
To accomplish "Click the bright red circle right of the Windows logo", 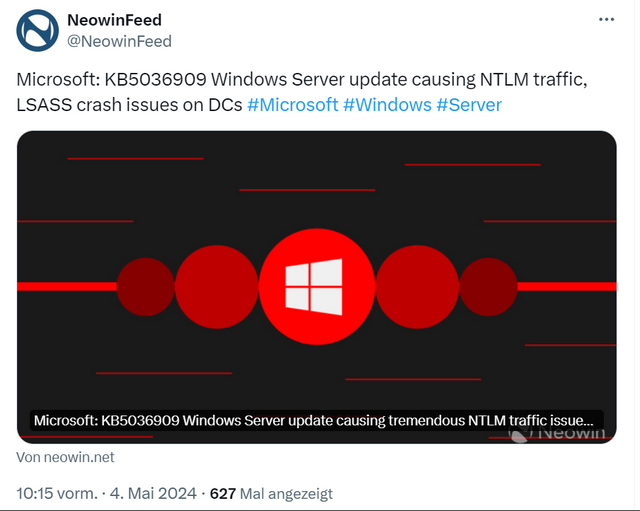I will (417, 286).
